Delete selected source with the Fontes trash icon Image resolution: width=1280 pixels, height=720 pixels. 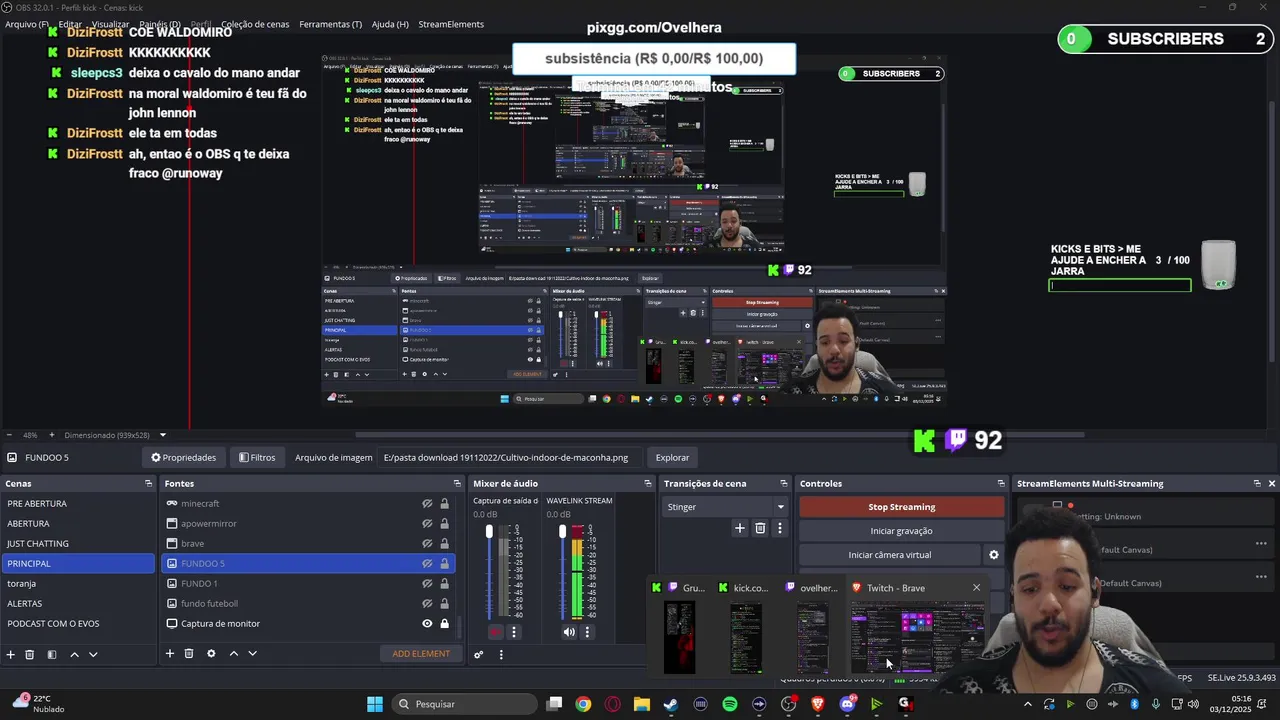point(189,654)
